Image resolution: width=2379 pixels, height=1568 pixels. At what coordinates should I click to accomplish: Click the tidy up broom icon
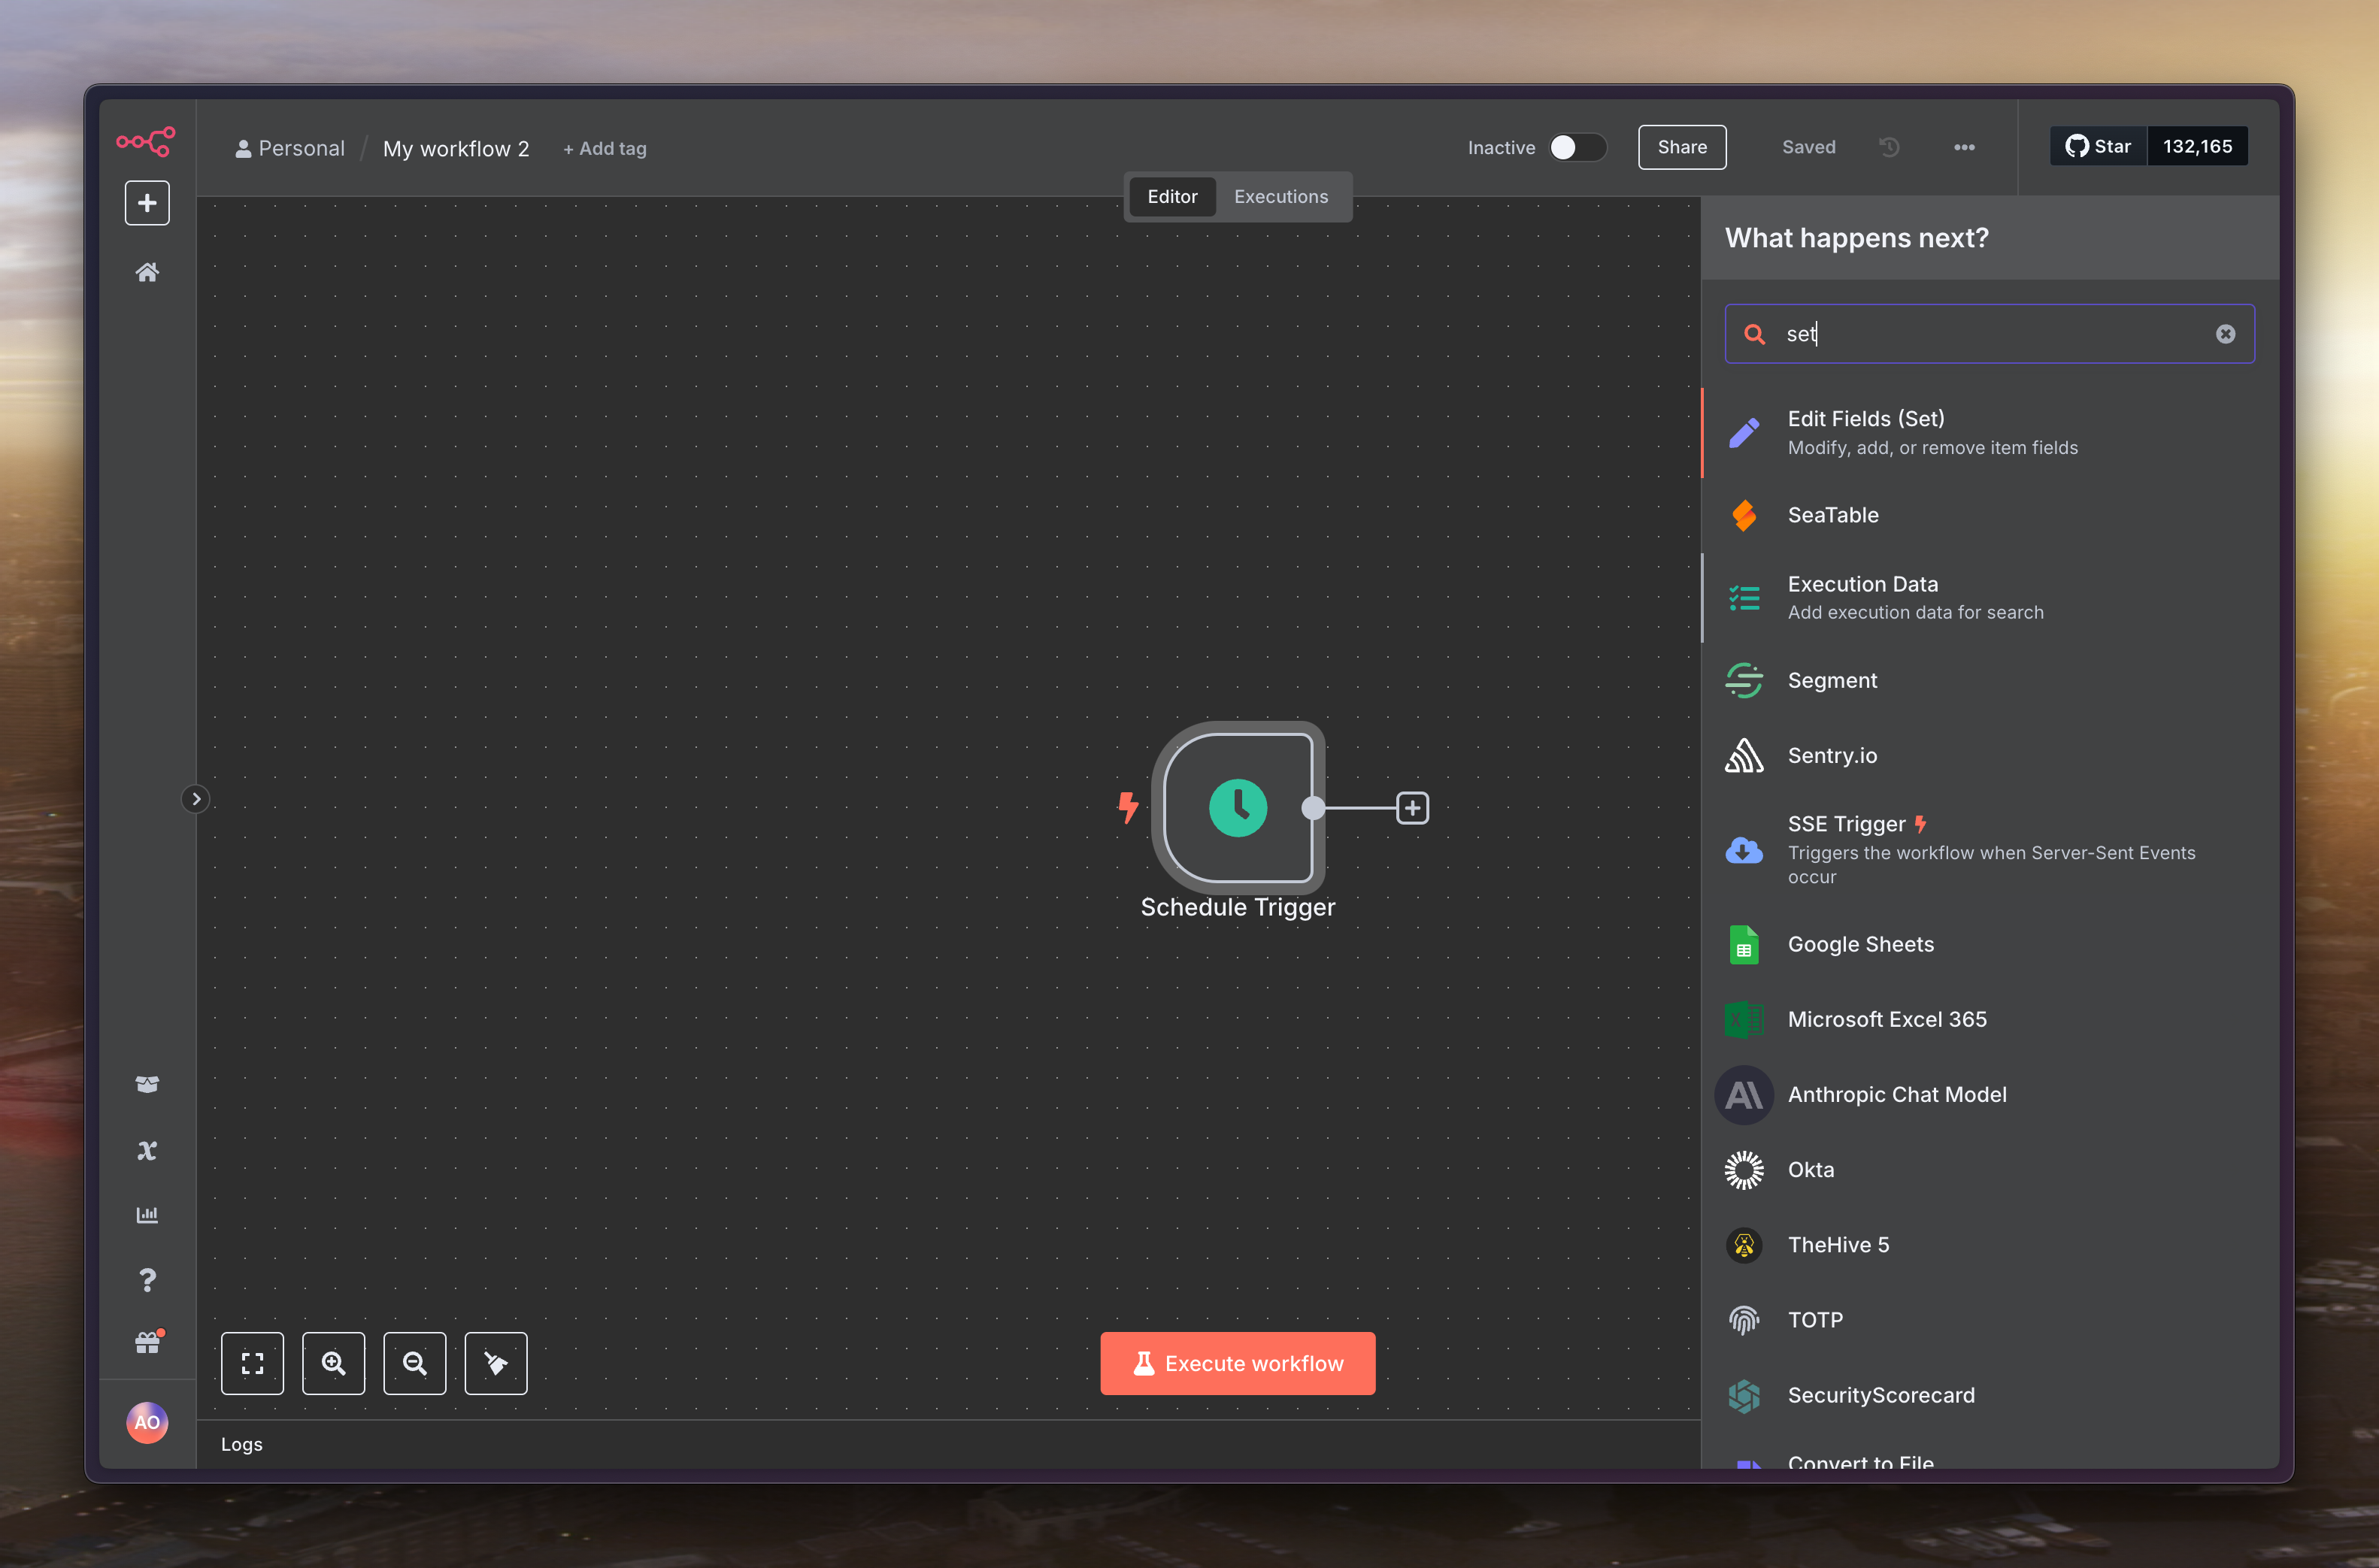tap(495, 1363)
